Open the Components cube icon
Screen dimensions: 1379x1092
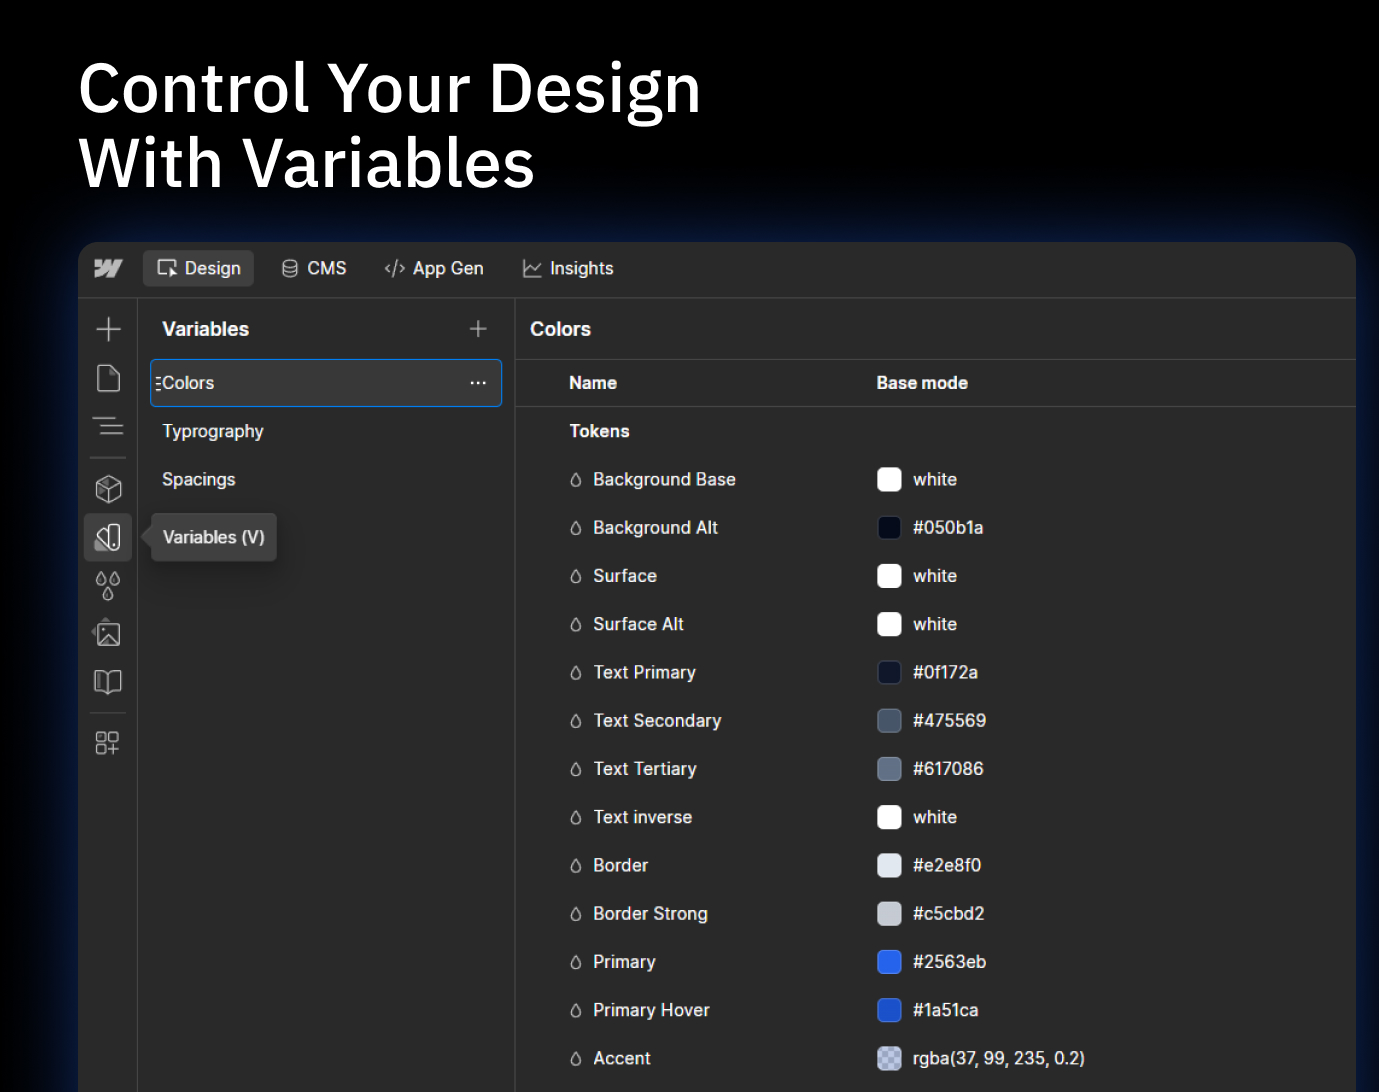click(107, 489)
